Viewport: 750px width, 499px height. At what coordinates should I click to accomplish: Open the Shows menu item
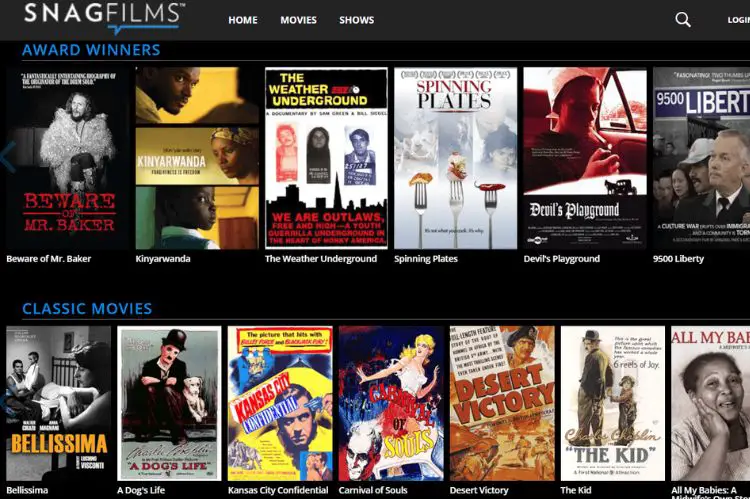pyautogui.click(x=357, y=20)
